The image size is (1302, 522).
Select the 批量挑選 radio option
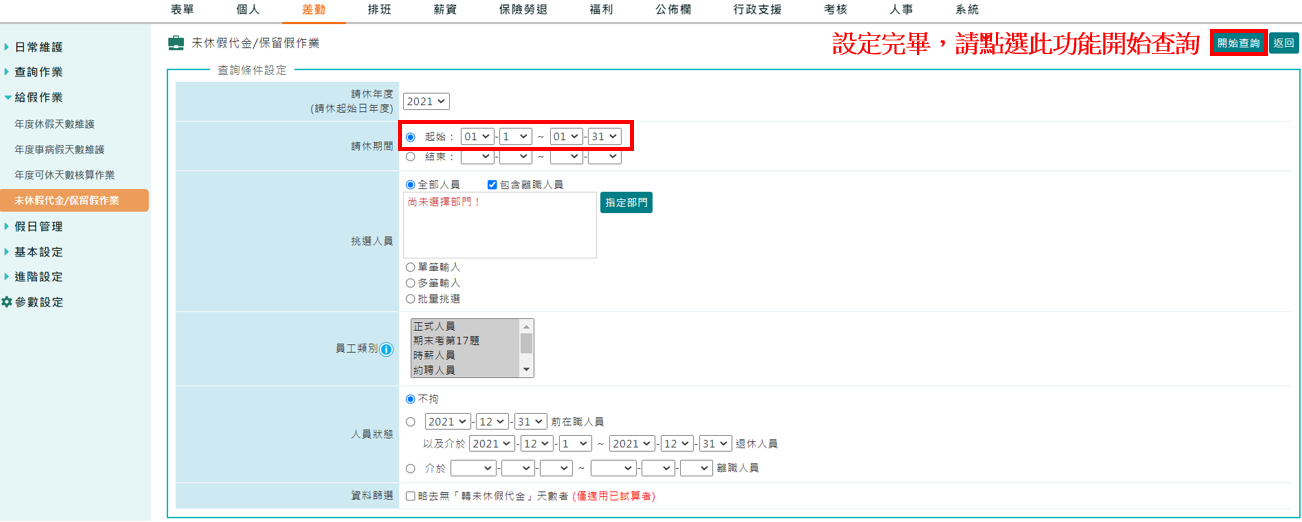(411, 299)
